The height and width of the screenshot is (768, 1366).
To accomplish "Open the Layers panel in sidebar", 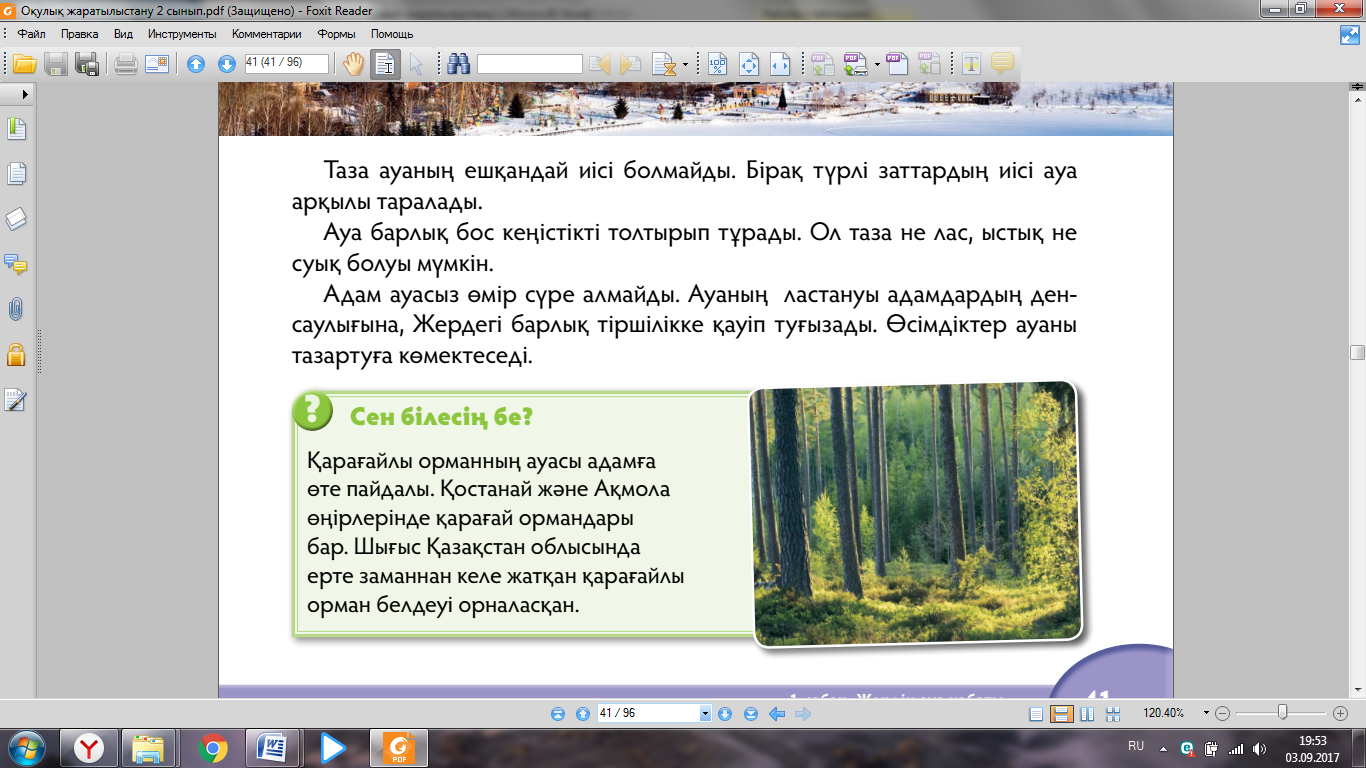I will tap(17, 219).
